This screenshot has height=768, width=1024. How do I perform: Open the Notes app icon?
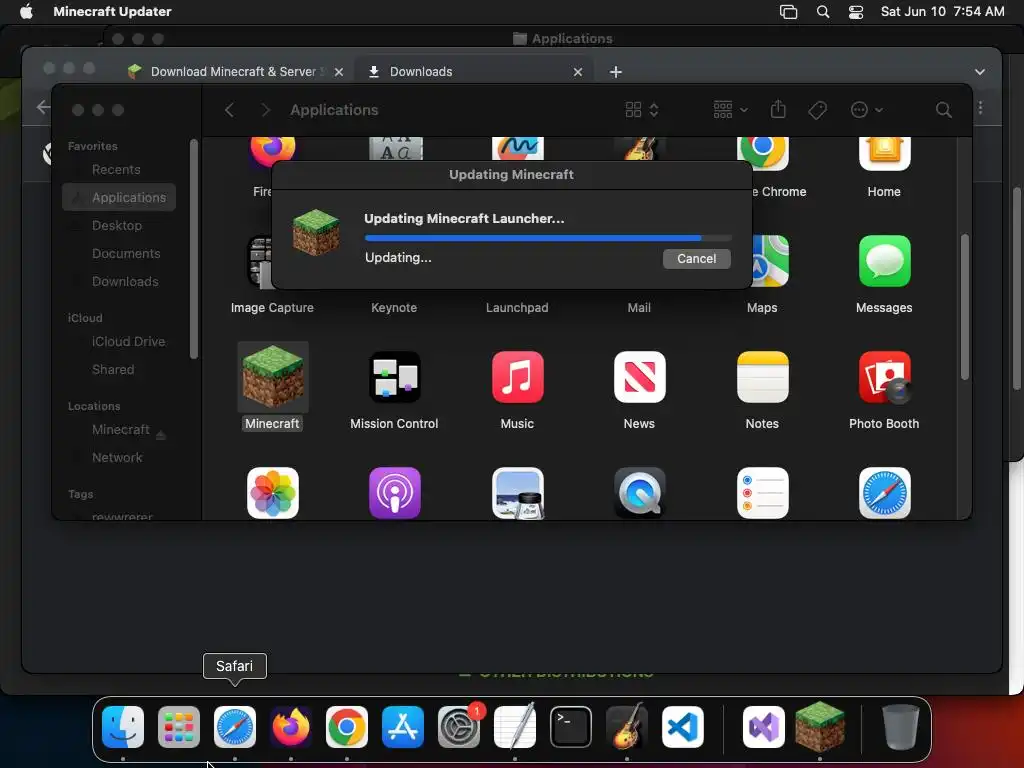762,377
